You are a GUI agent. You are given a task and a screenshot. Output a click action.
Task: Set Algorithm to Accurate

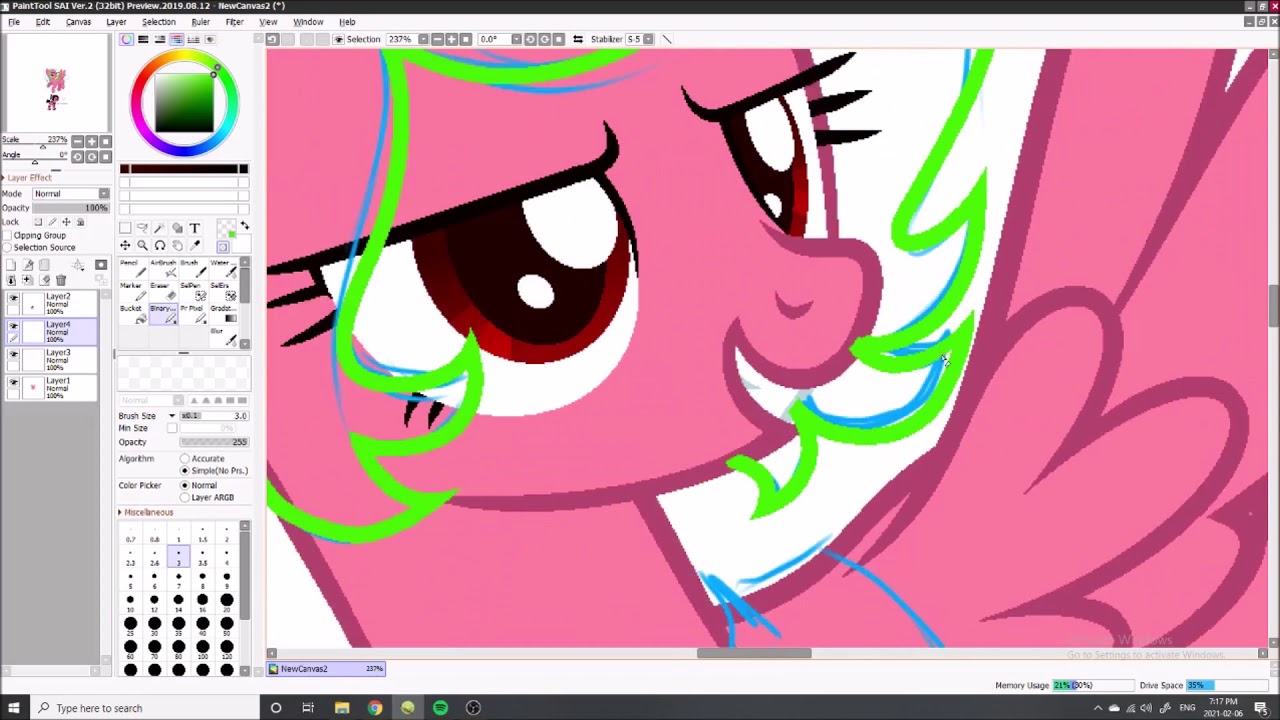tap(185, 459)
